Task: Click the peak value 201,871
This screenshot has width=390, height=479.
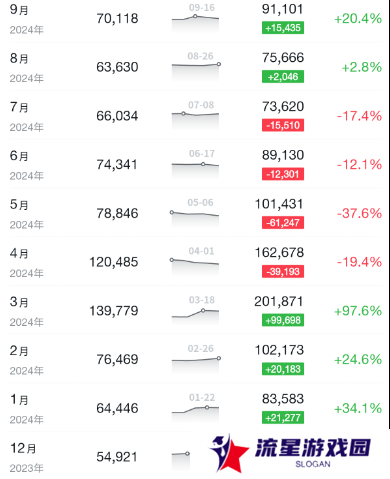Action: pyautogui.click(x=279, y=301)
